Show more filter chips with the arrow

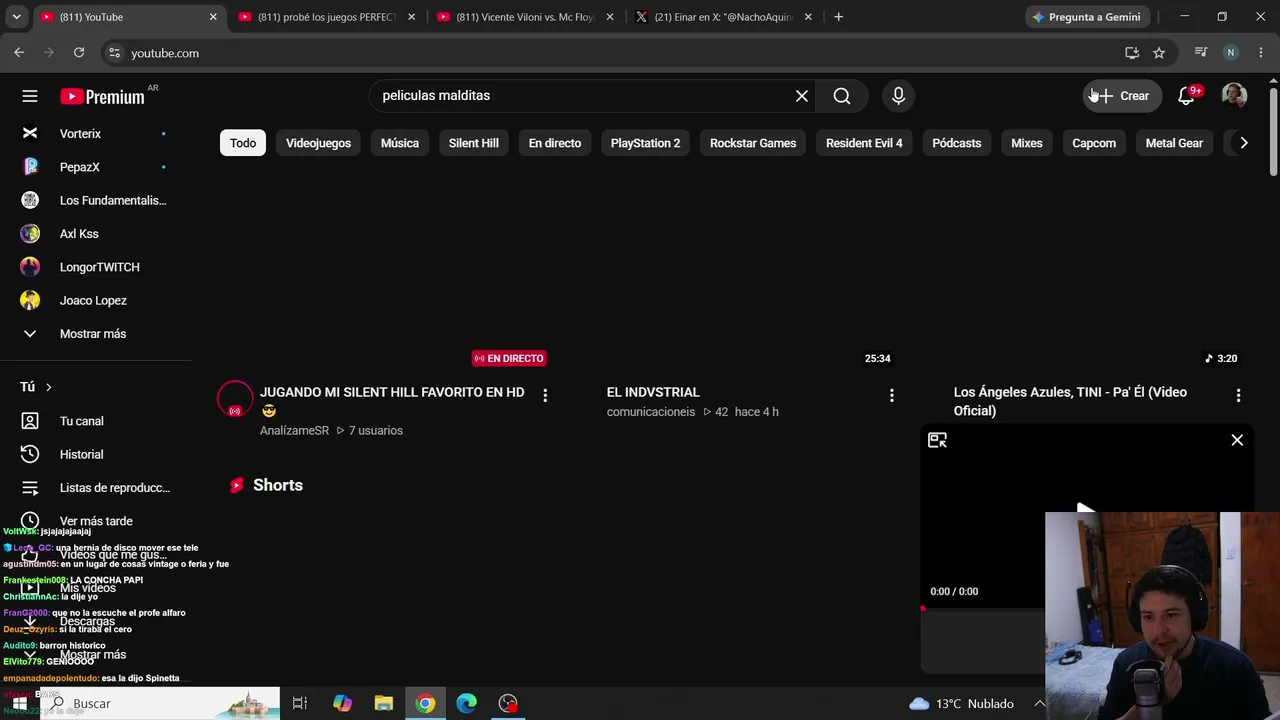(x=1243, y=143)
